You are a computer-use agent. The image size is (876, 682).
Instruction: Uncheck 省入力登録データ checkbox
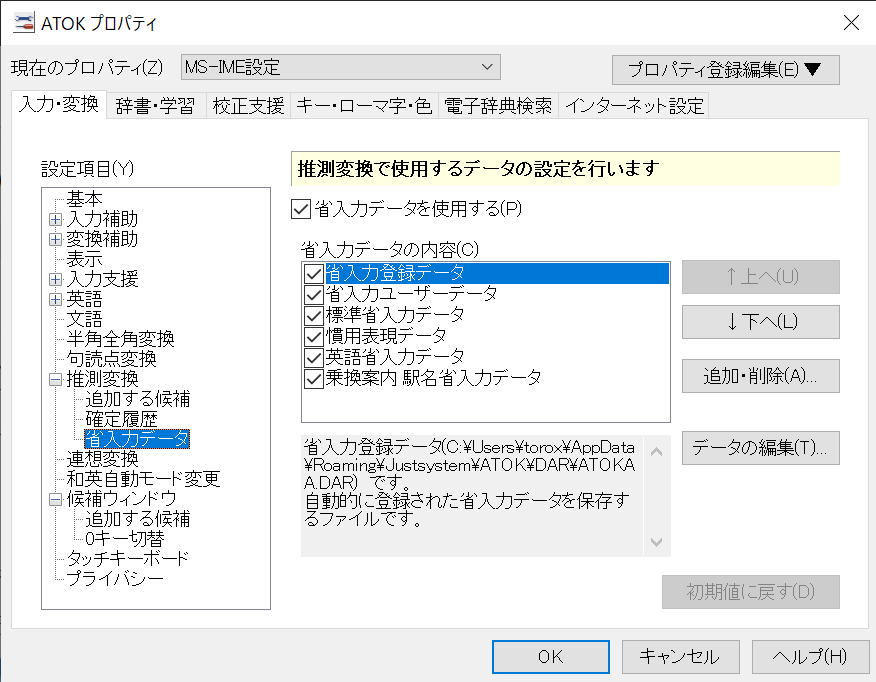point(313,274)
